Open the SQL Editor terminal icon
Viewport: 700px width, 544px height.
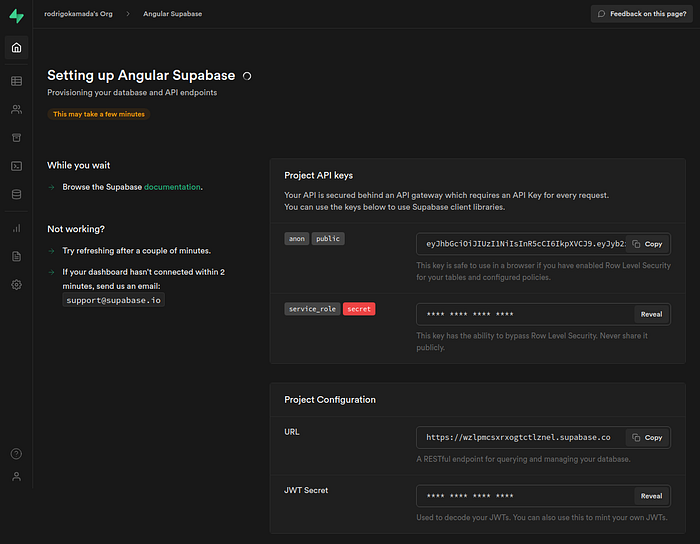(x=16, y=166)
